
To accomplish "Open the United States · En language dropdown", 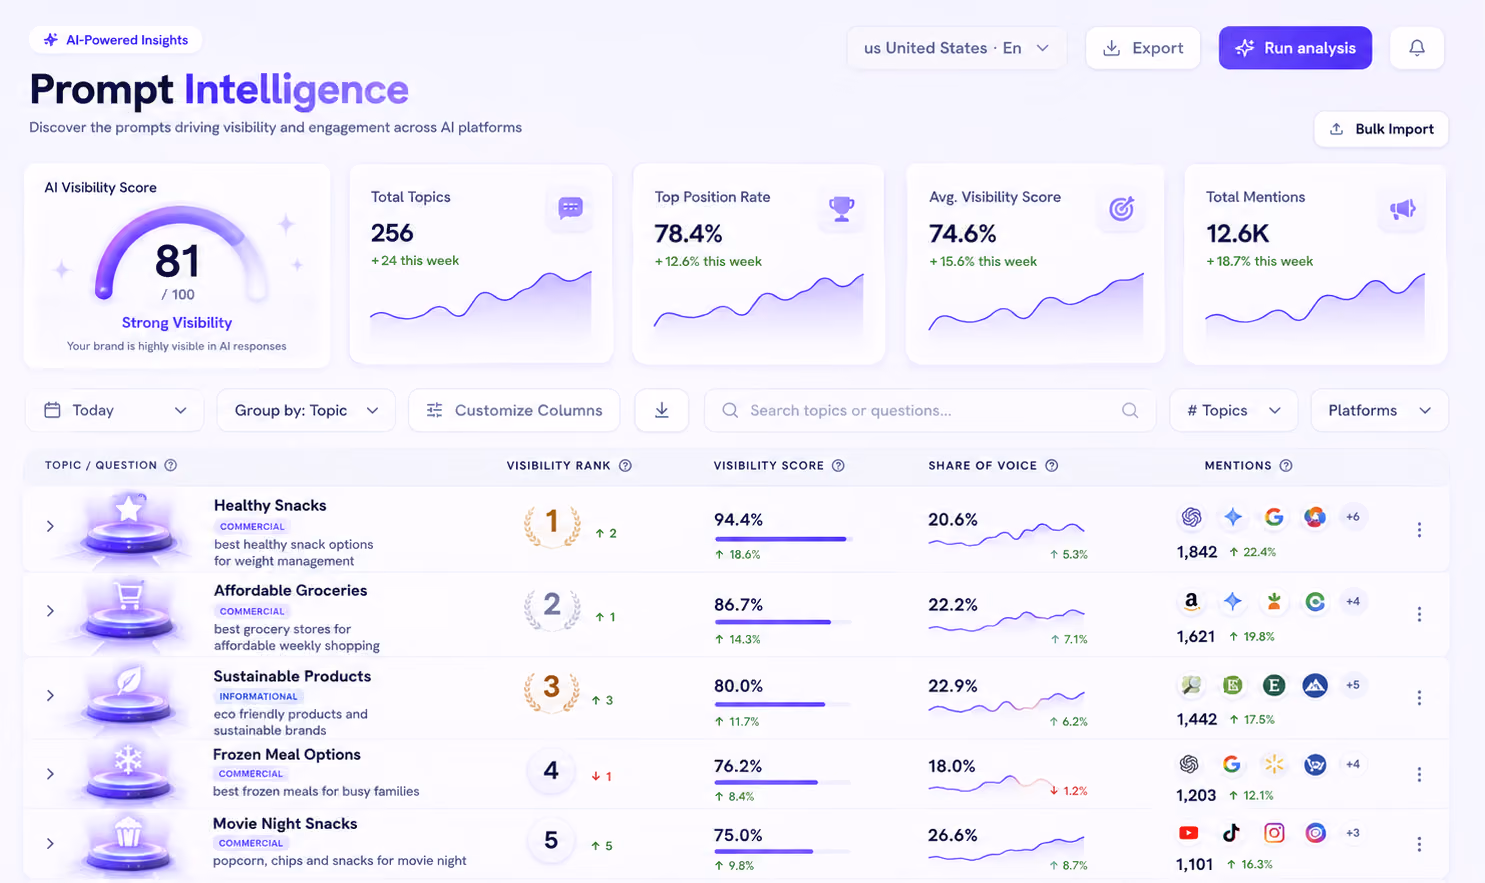I will 957,48.
